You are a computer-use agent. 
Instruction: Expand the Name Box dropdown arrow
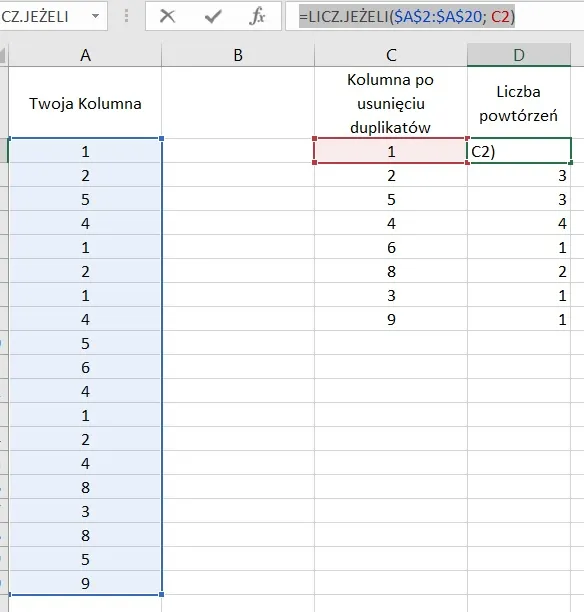point(95,16)
